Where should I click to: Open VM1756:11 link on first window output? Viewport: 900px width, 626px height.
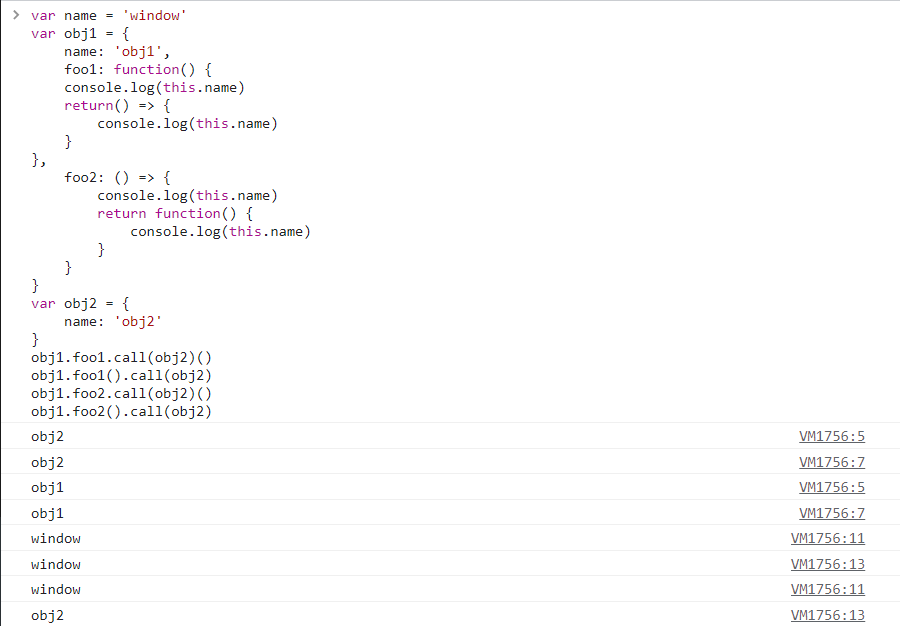(x=827, y=538)
